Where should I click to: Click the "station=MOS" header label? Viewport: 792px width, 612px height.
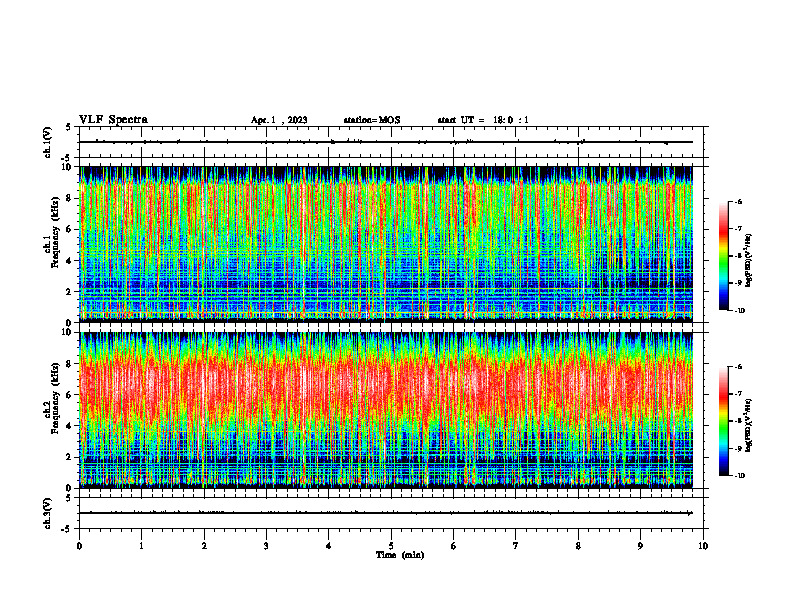[372, 120]
